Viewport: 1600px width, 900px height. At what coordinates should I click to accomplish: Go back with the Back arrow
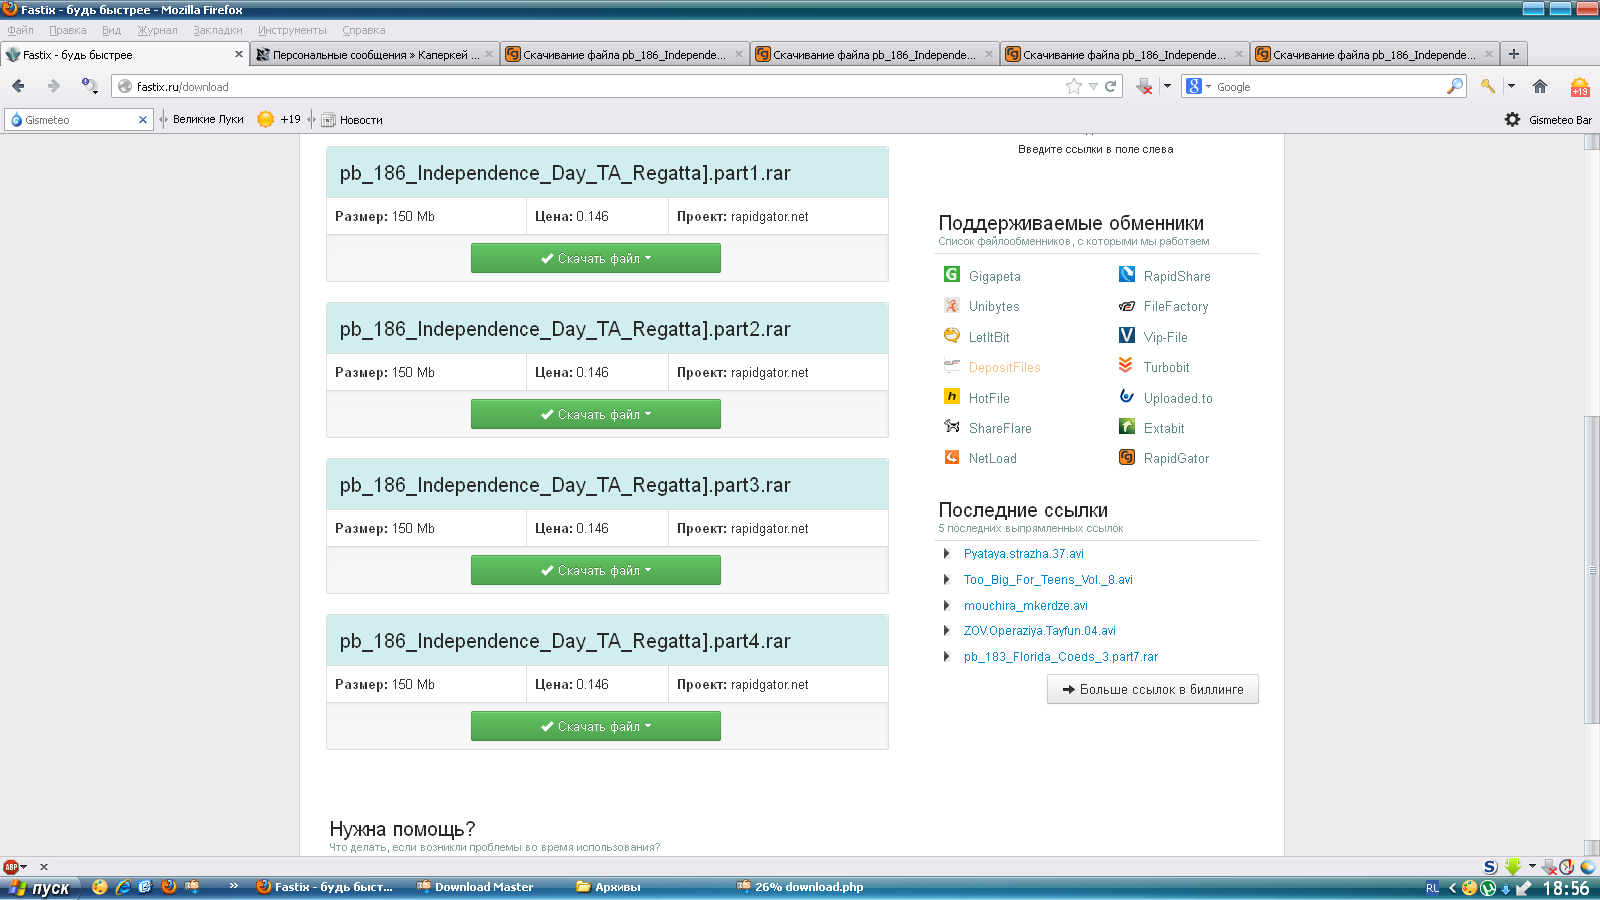click(x=18, y=87)
